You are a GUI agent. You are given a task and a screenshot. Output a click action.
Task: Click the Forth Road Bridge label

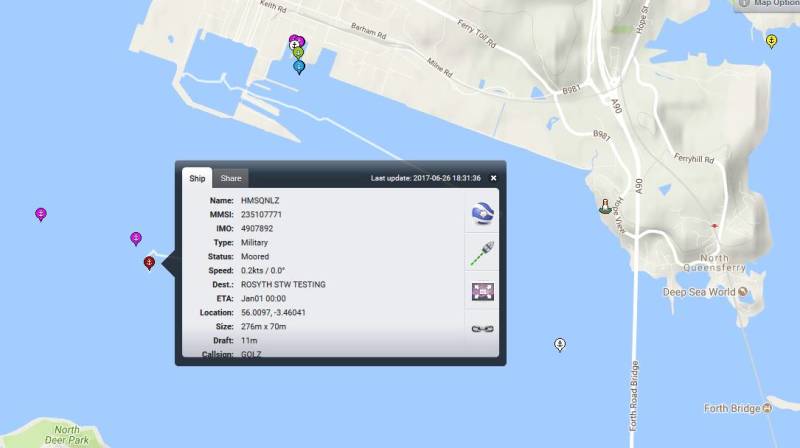634,396
